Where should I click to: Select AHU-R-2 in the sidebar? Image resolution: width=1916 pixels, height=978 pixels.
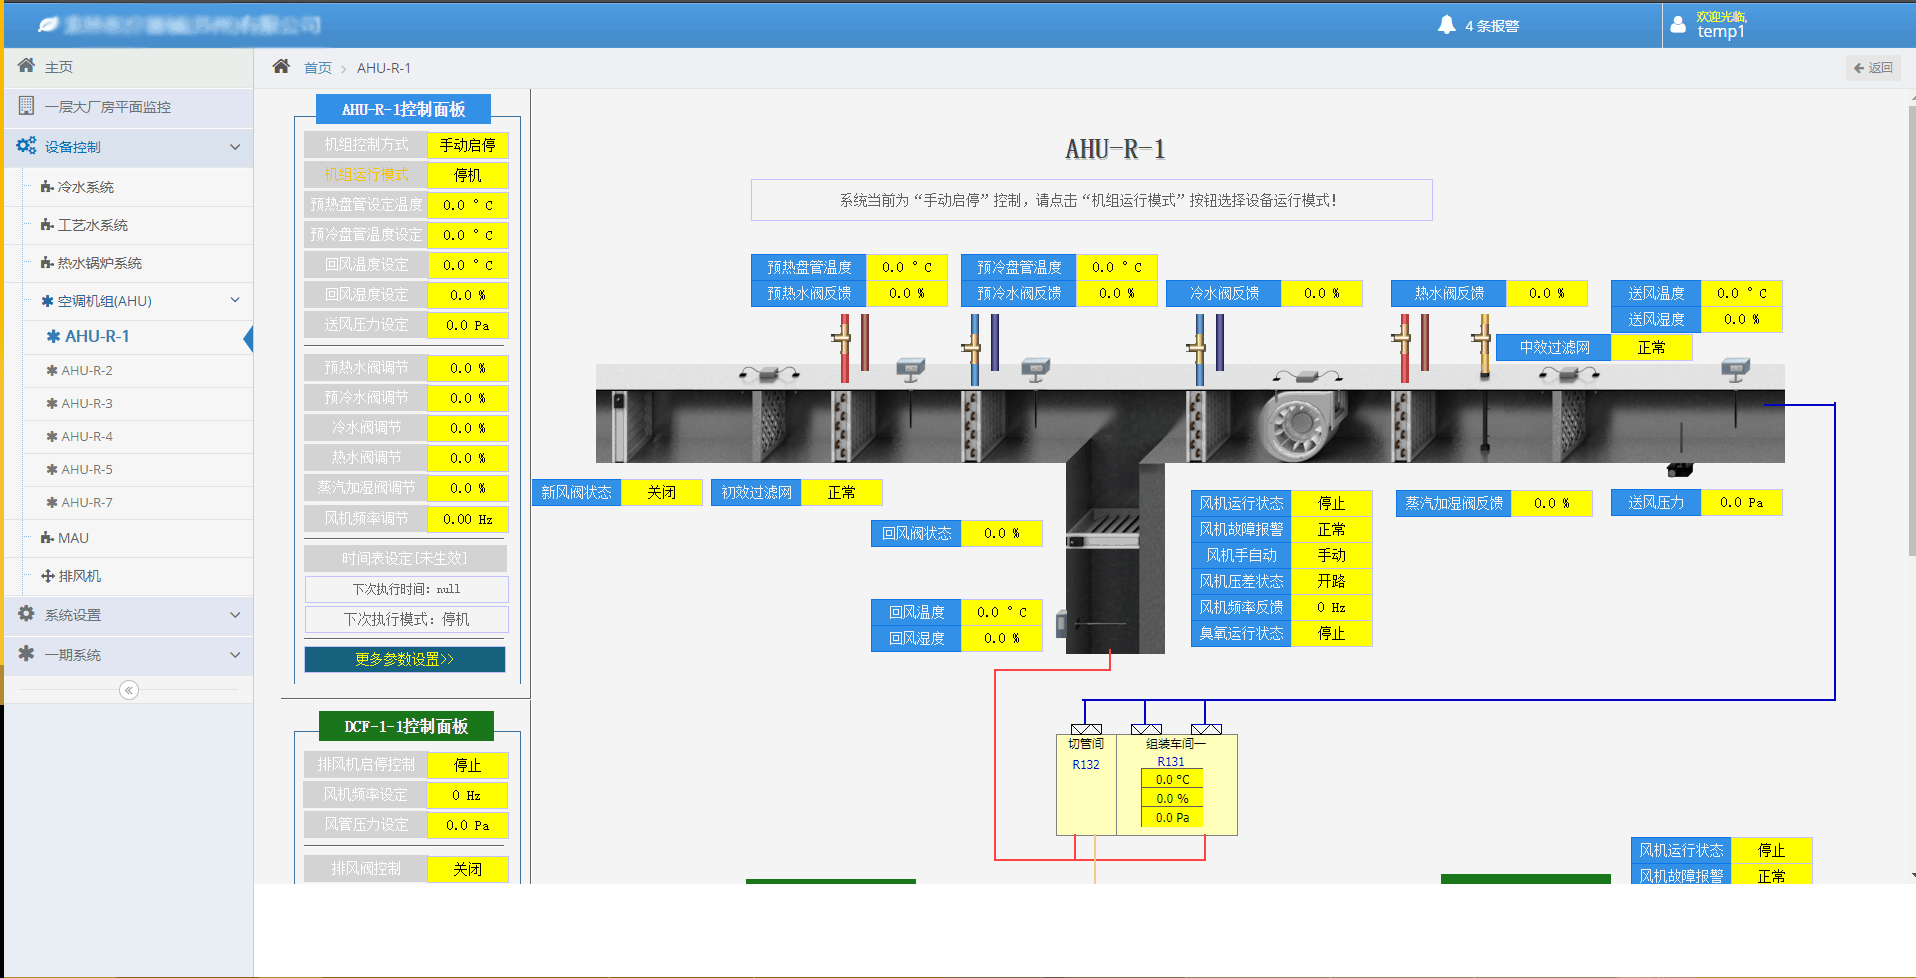point(87,370)
